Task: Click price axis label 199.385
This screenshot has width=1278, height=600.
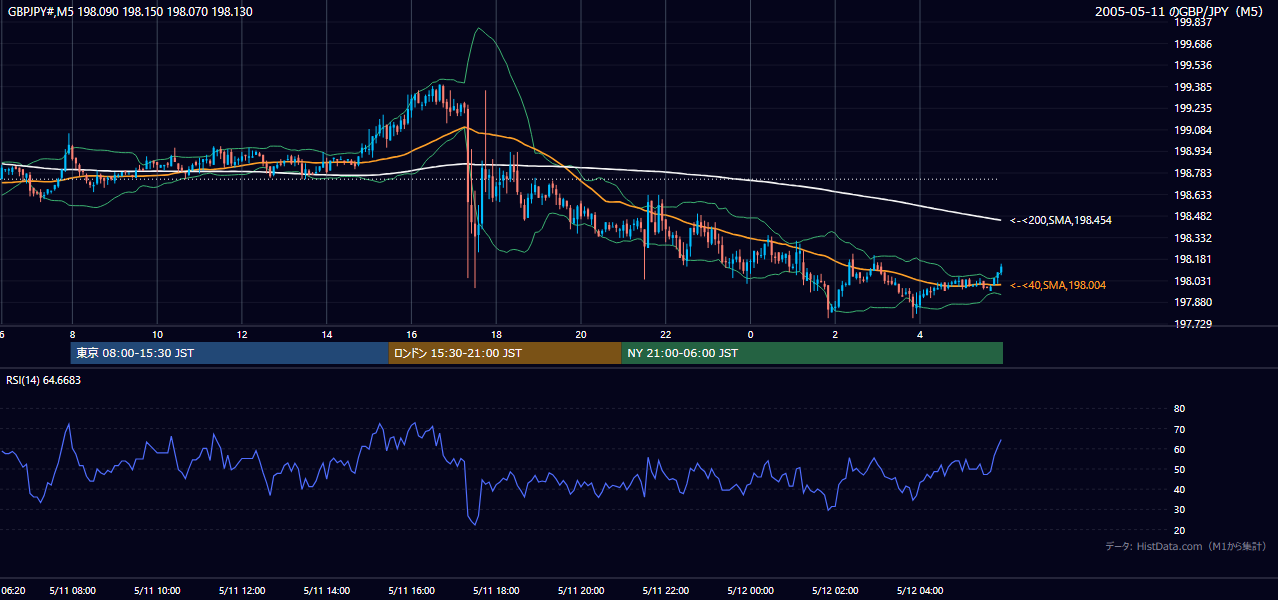Action: (x=1192, y=87)
